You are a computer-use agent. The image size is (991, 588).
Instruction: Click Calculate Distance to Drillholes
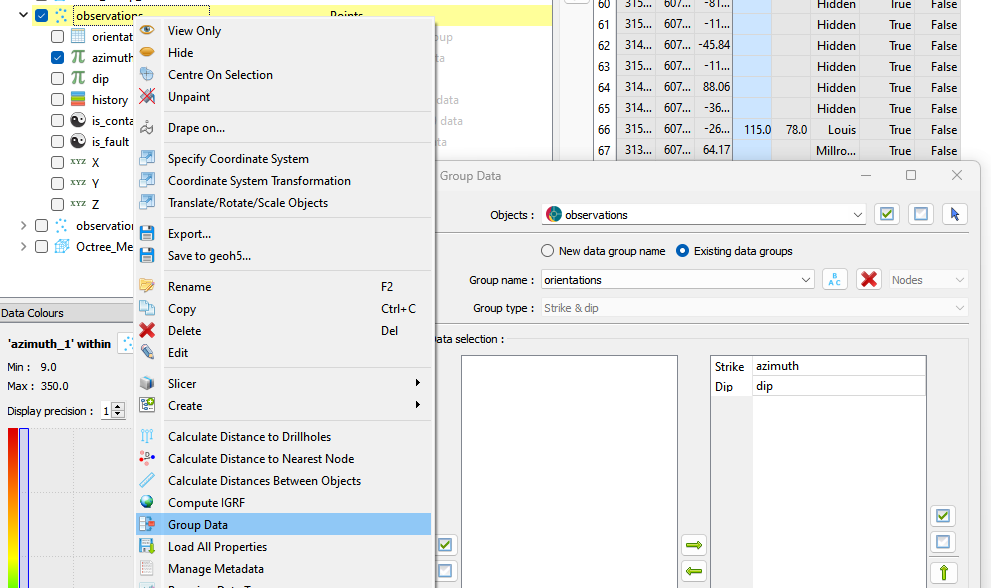coord(249,437)
